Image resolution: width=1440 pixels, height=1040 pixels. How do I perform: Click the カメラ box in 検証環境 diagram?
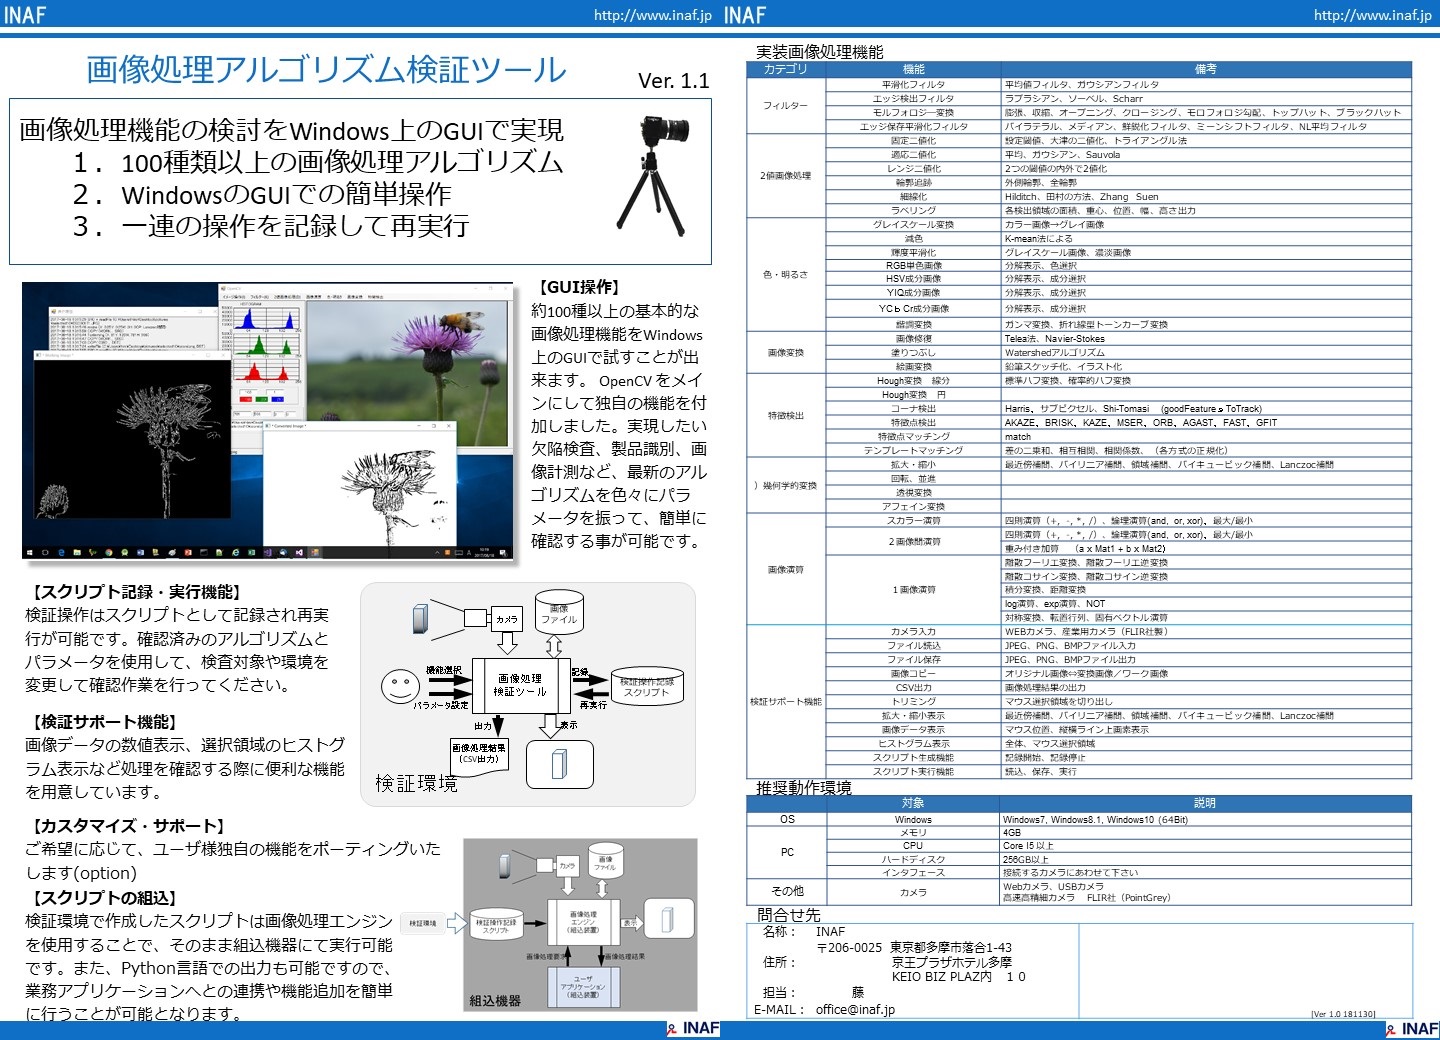(508, 619)
